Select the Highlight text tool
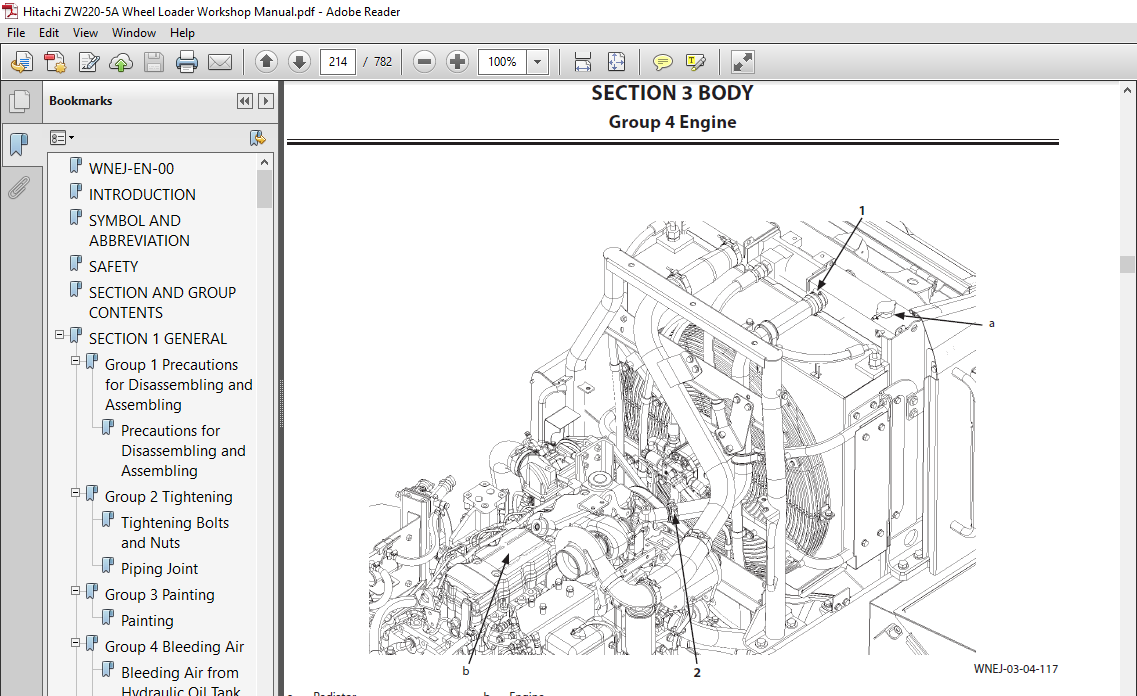The width and height of the screenshot is (1137, 696). [x=695, y=62]
